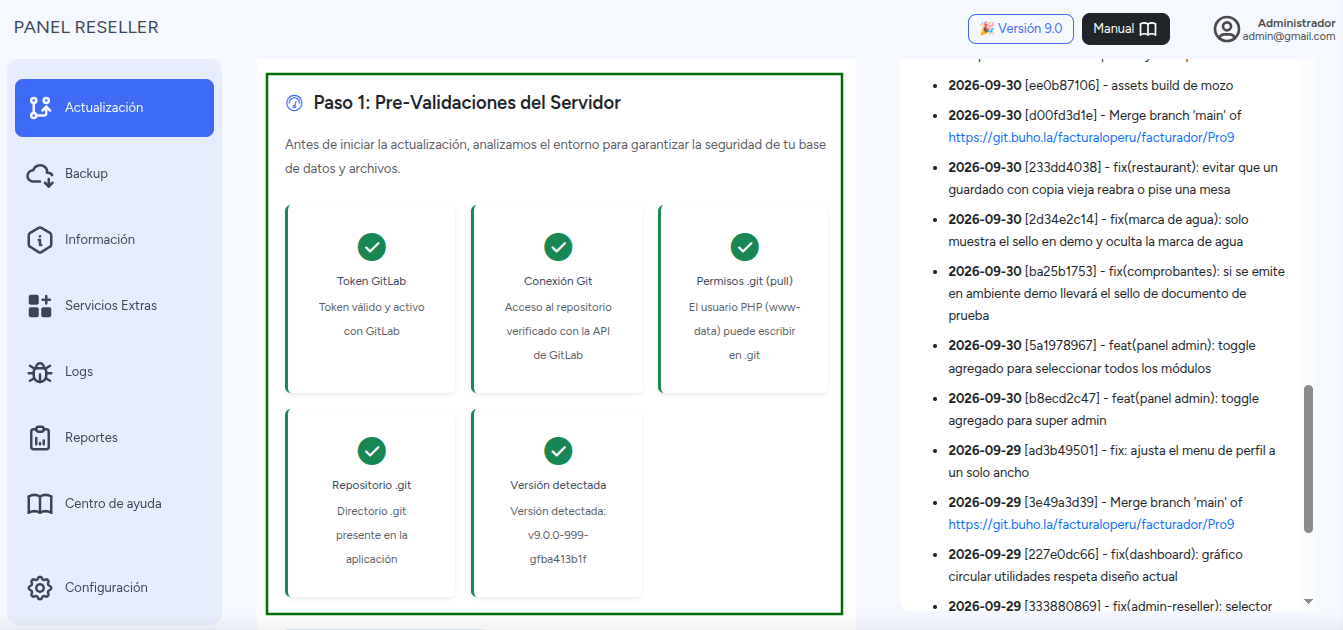Click the Conexión Git green checkmark

pyautogui.click(x=558, y=247)
